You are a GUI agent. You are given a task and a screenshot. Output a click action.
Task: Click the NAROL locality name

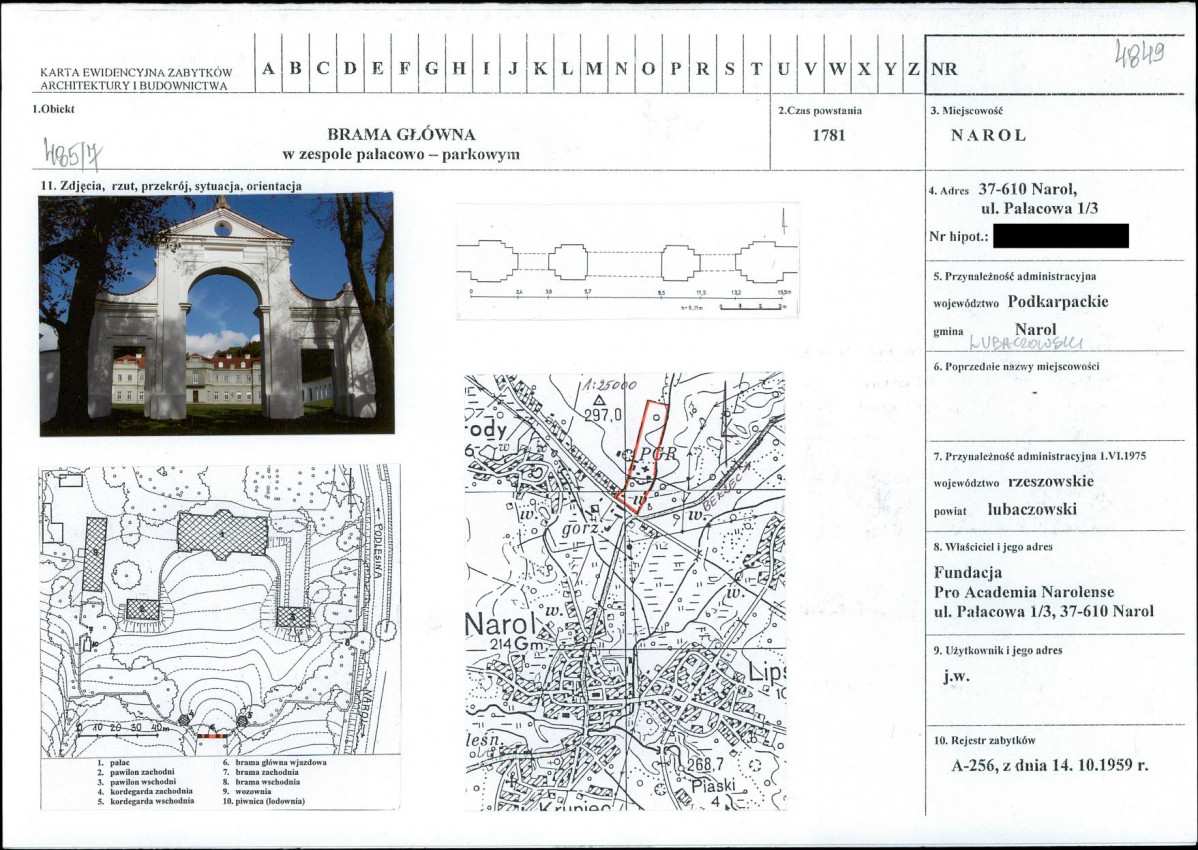(988, 136)
